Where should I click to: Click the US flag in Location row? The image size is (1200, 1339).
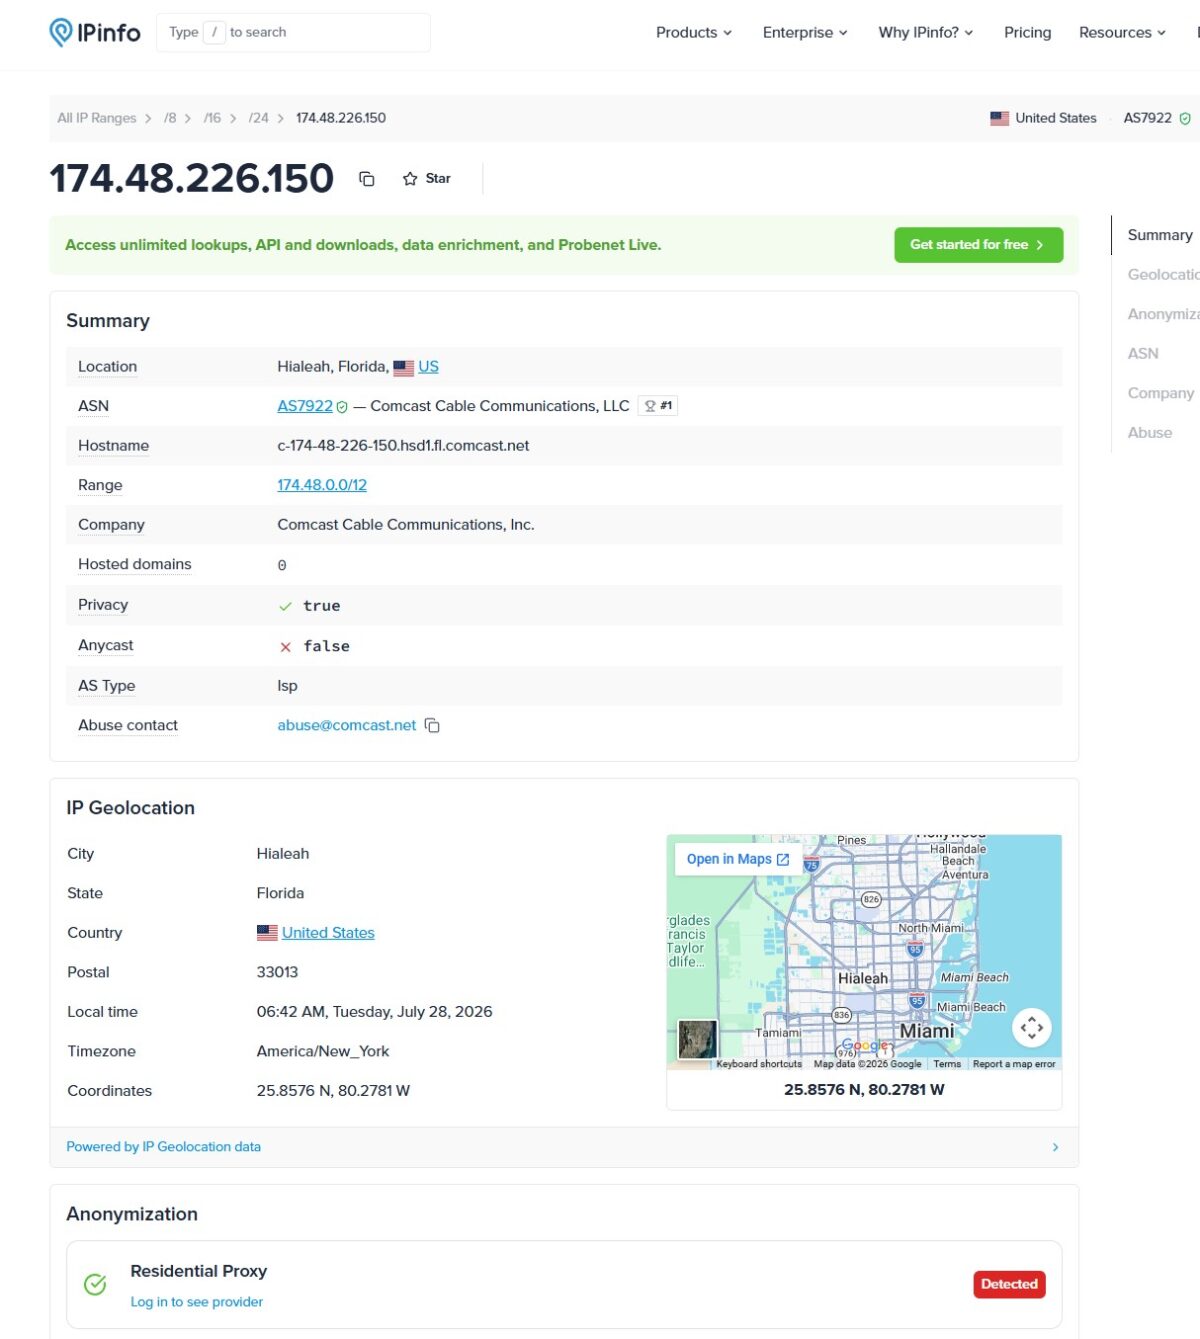click(x=403, y=368)
